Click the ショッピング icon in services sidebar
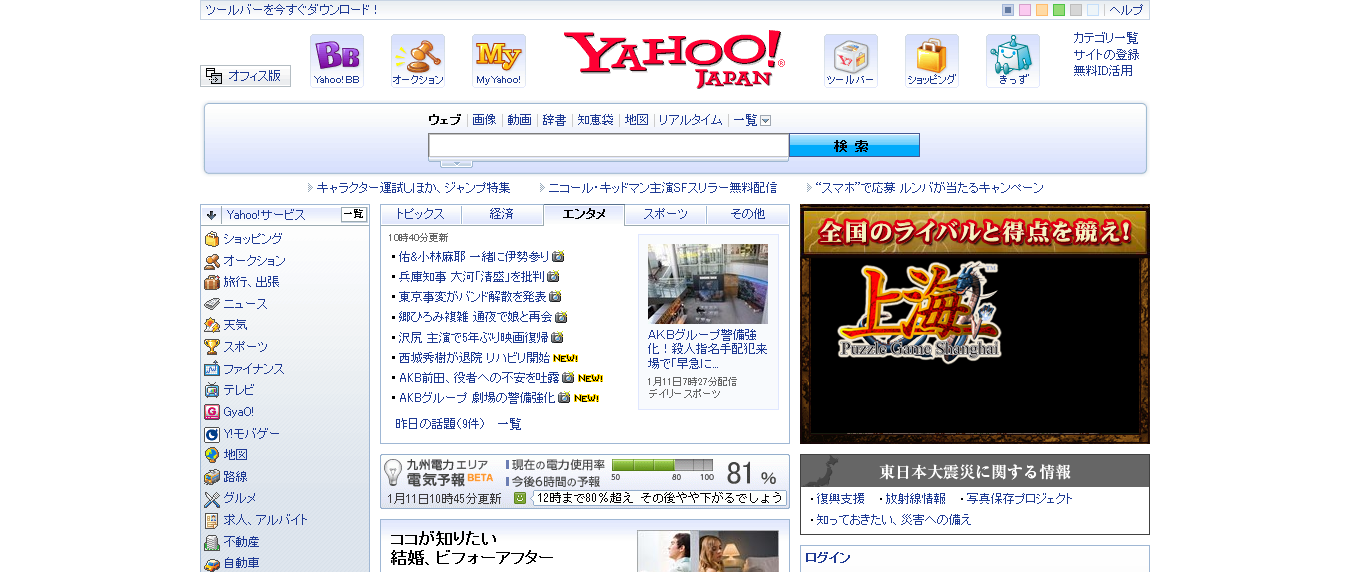The width and height of the screenshot is (1349, 572). (212, 239)
